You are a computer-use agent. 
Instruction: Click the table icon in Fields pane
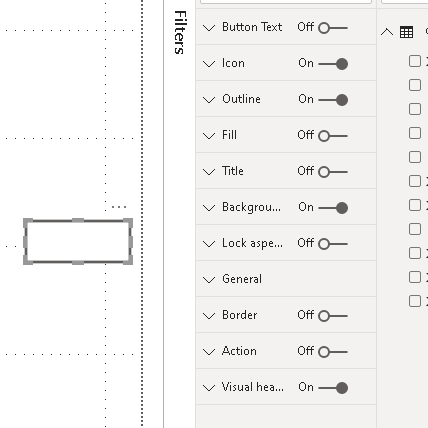click(406, 32)
